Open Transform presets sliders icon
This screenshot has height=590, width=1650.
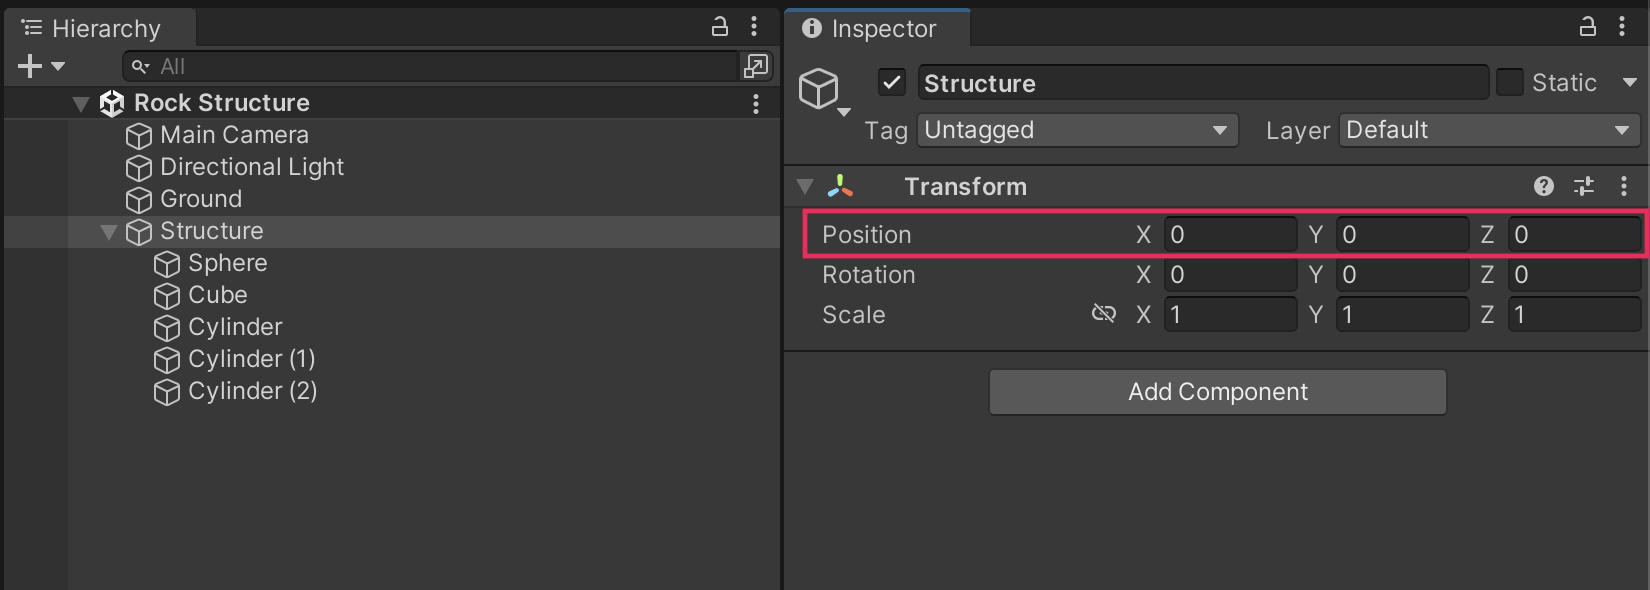tap(1584, 186)
